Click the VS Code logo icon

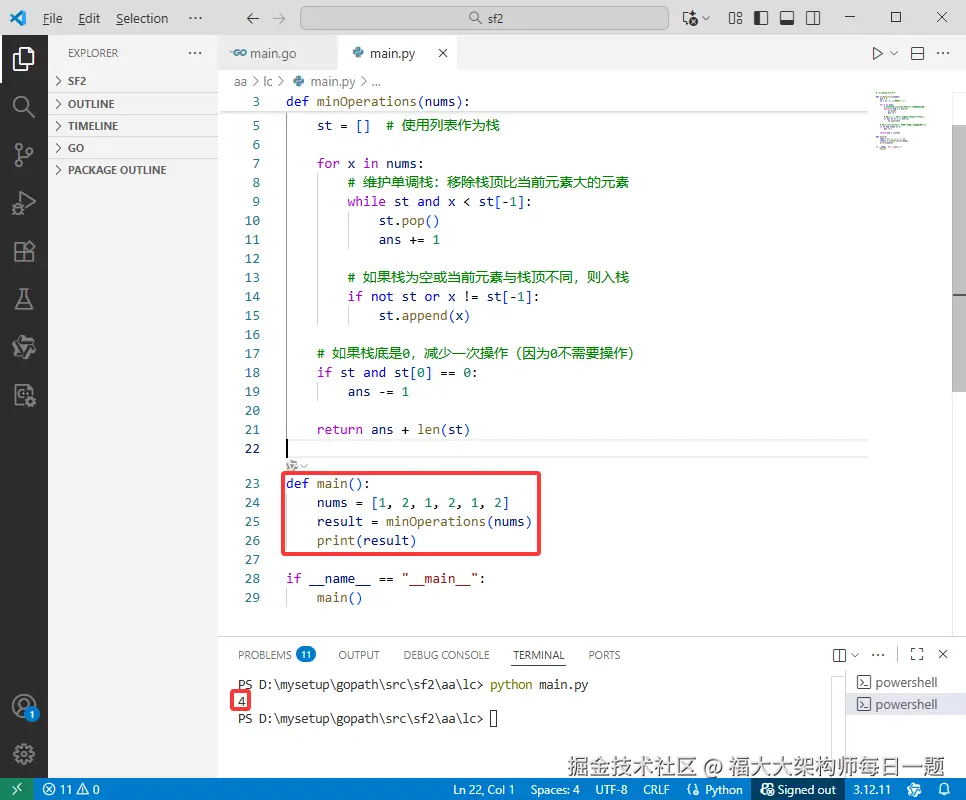(x=18, y=18)
